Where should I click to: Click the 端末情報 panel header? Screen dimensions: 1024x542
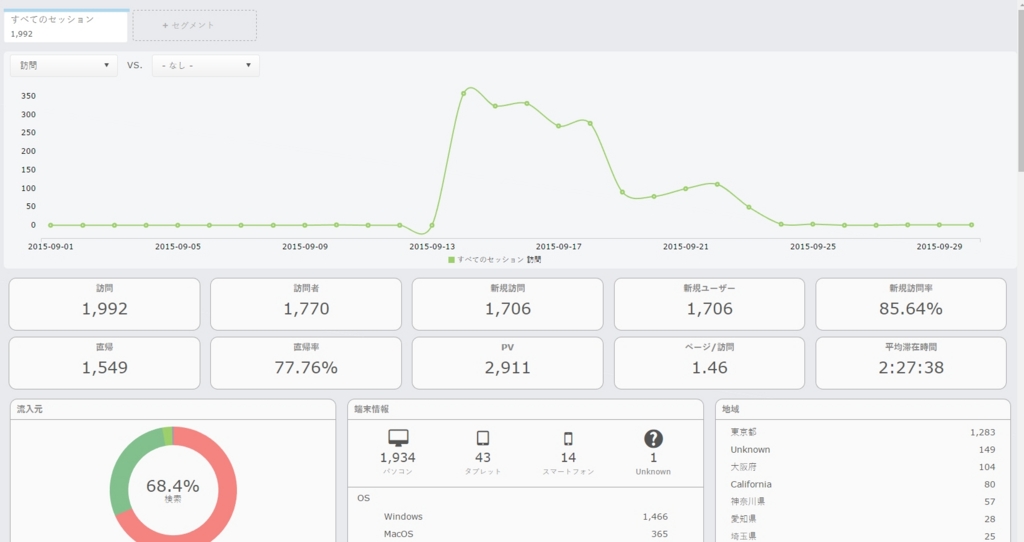(x=525, y=409)
